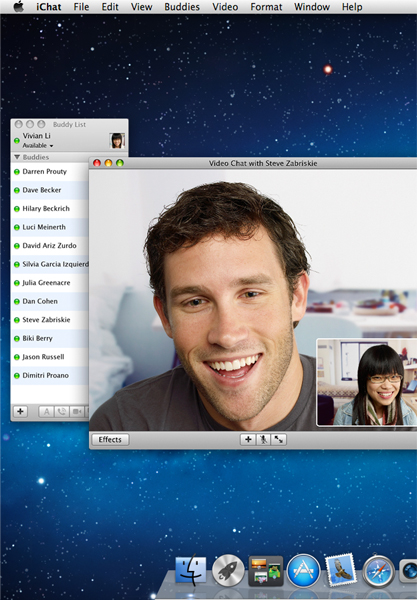Click Vivian Li's name in Buddy List
The height and width of the screenshot is (600, 417).
36,136
